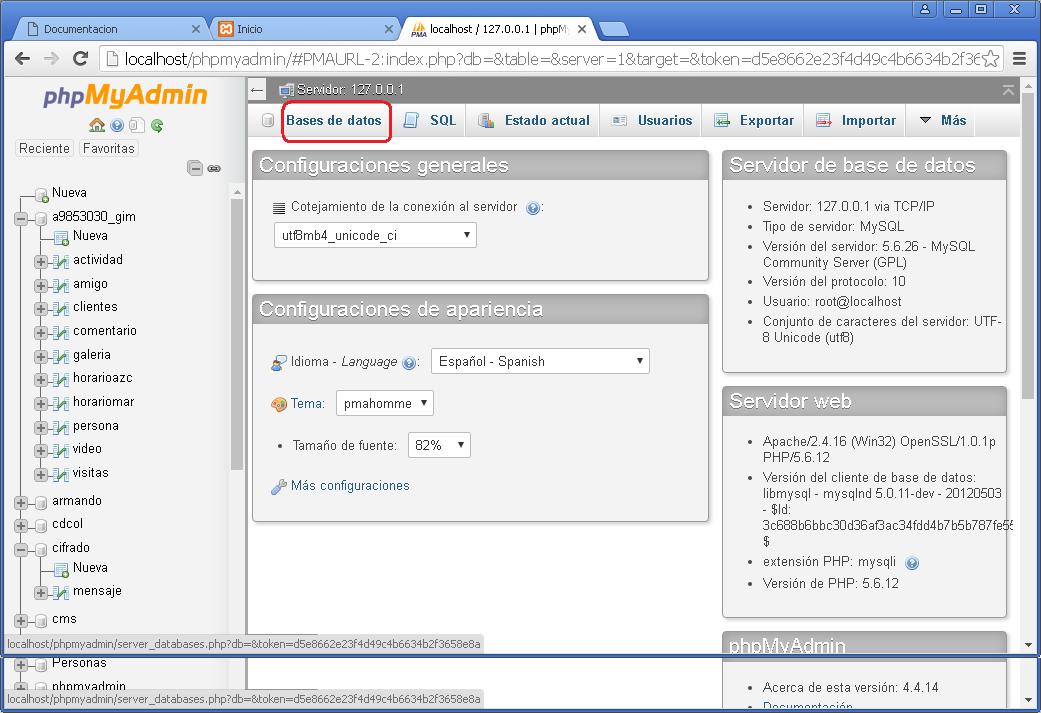Expand the armando database node
Image resolution: width=1041 pixels, height=713 pixels.
pos(21,503)
